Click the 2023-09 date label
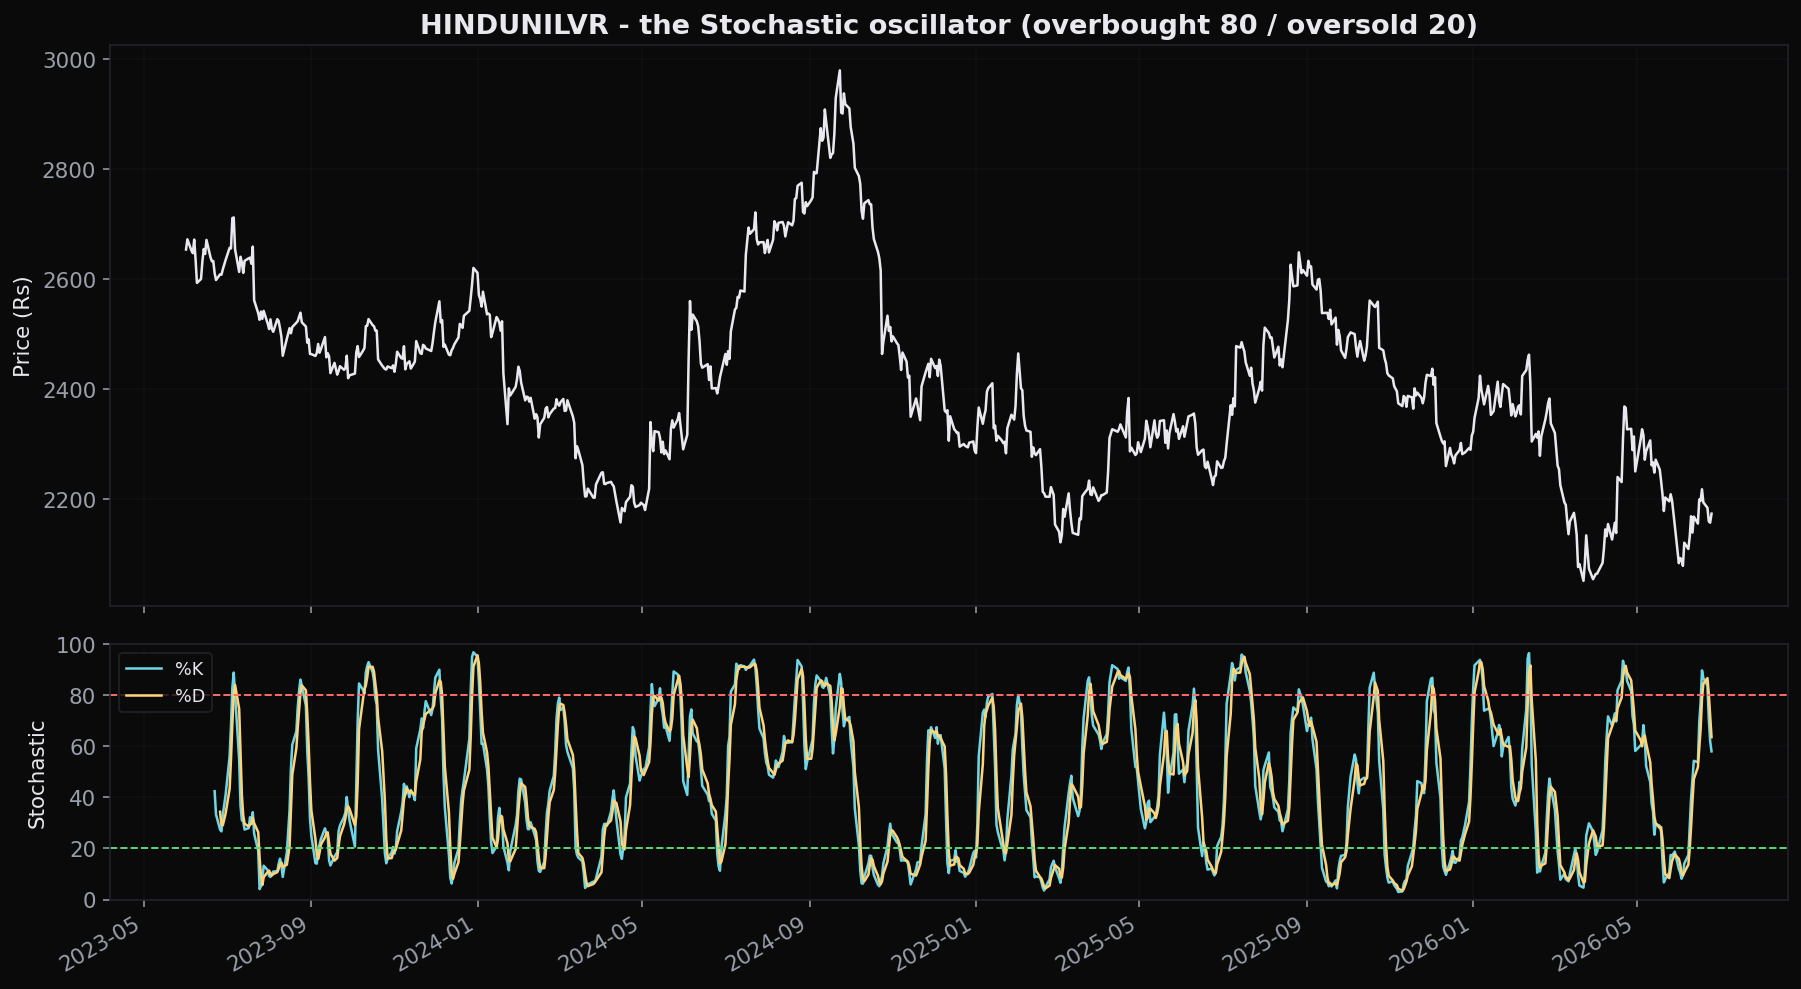 coord(270,944)
